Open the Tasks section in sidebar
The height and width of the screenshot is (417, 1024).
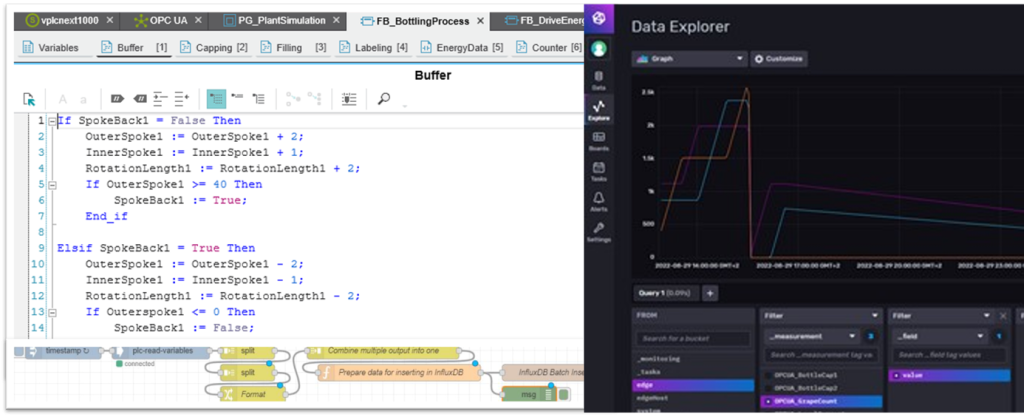click(x=598, y=172)
